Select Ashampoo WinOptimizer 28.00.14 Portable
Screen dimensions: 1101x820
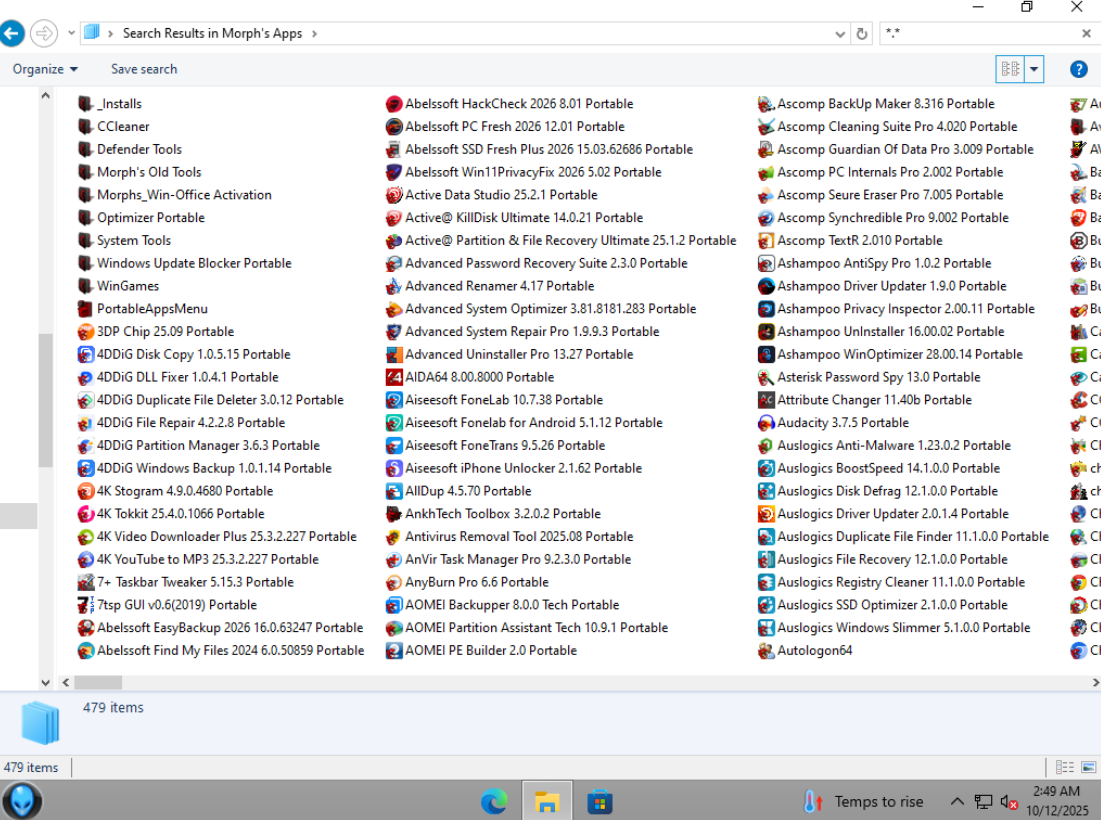click(890, 355)
